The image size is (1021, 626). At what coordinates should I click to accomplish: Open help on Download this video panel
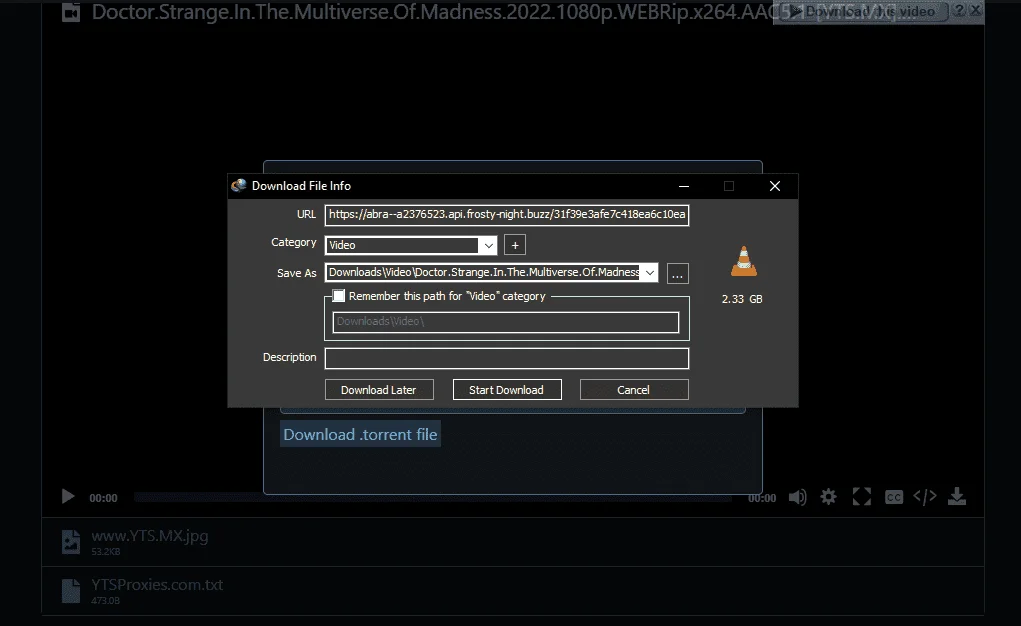959,10
